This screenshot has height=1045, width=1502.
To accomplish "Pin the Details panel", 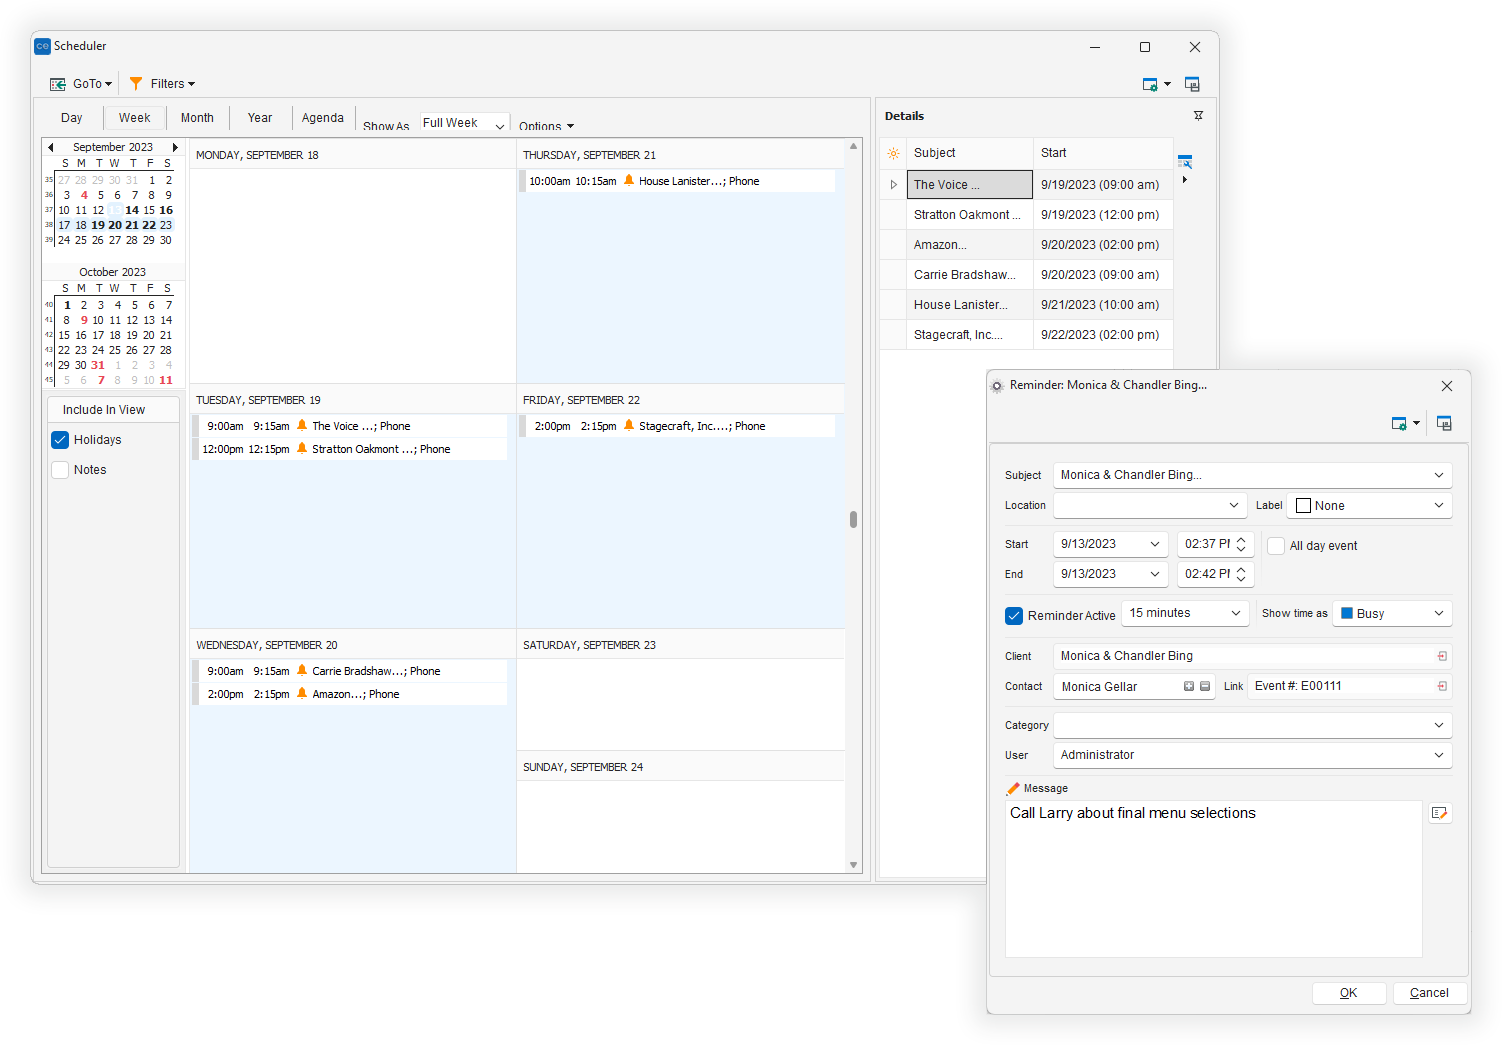I will [1198, 116].
